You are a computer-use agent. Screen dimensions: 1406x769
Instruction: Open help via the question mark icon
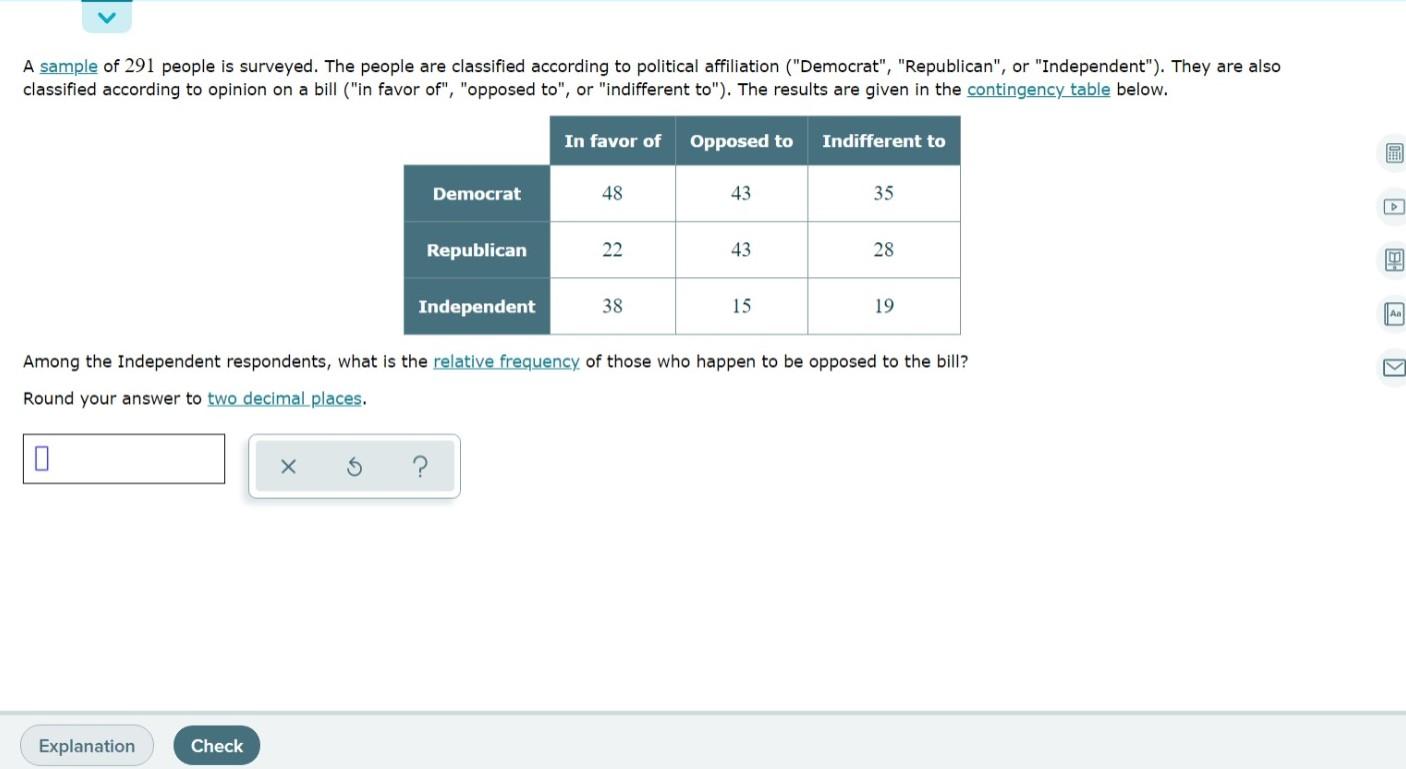[420, 466]
